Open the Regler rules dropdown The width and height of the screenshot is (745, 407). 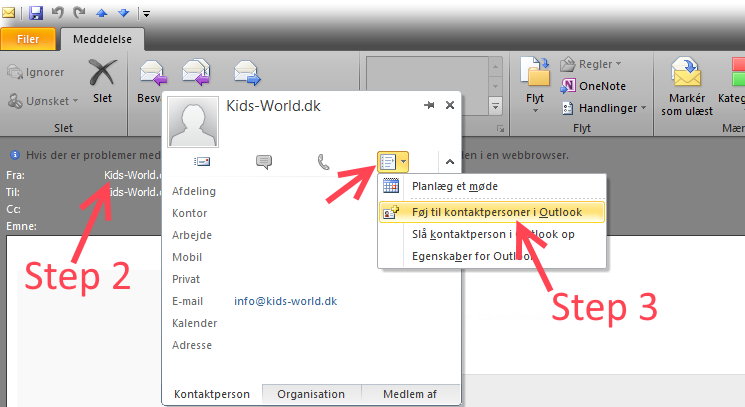coord(591,64)
